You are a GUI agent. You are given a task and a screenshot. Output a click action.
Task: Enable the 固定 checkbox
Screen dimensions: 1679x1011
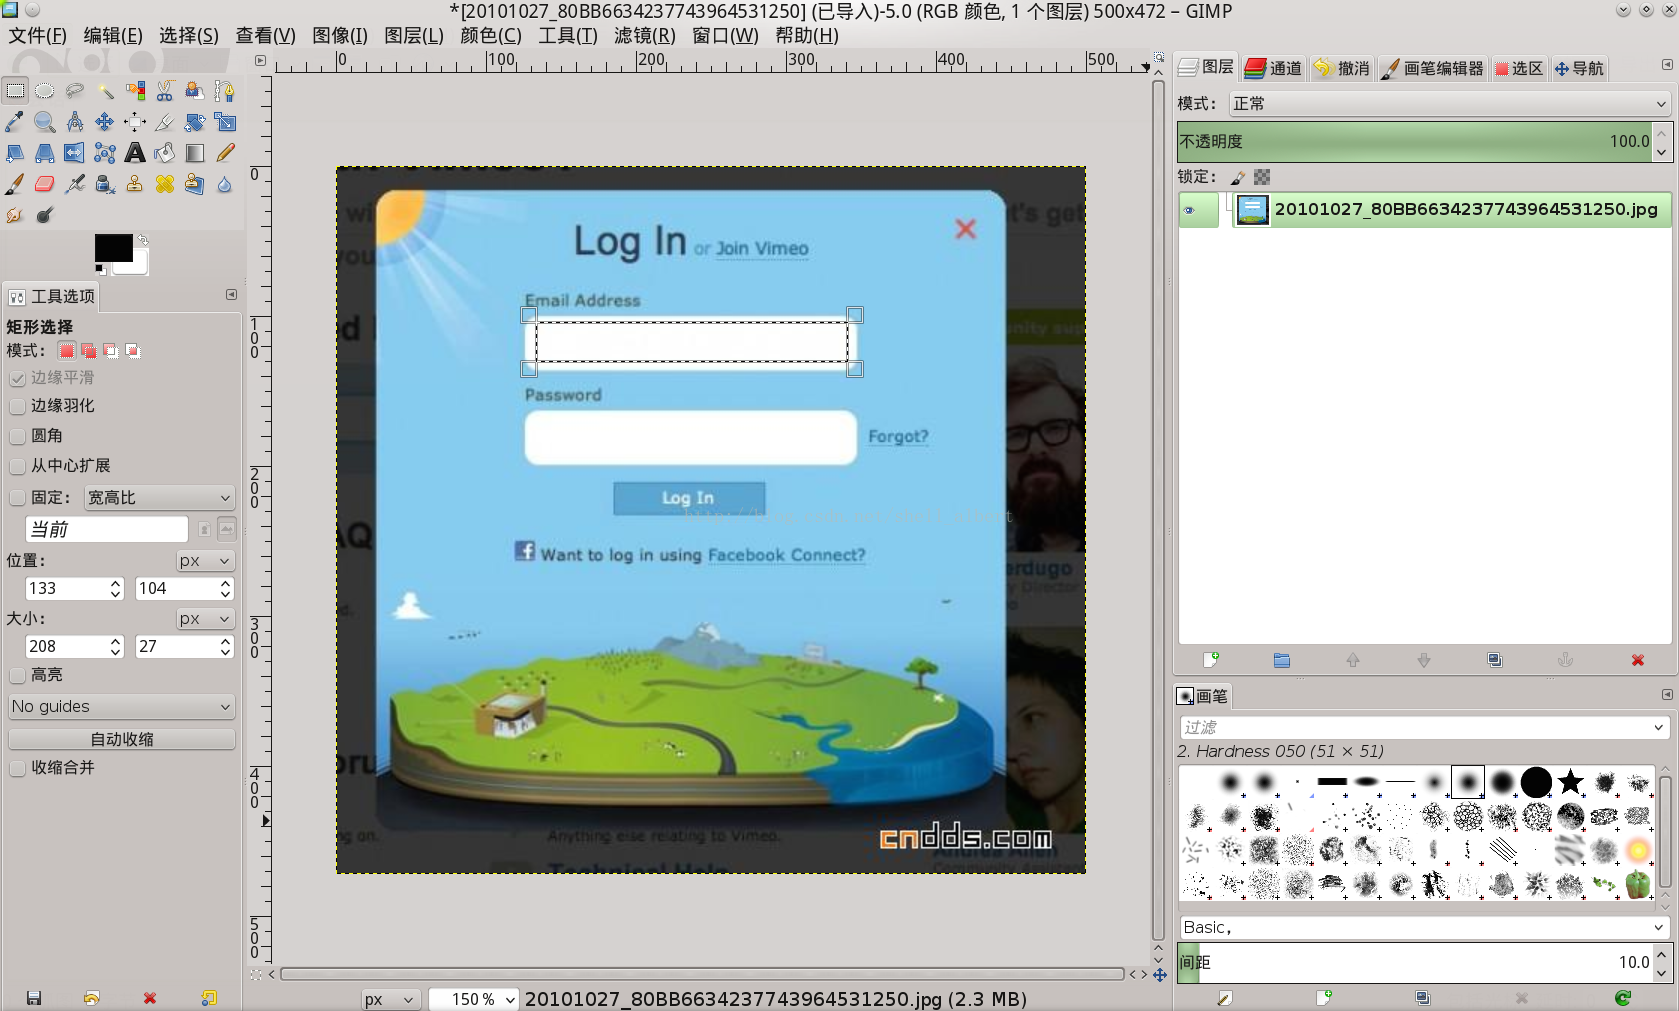(17, 498)
